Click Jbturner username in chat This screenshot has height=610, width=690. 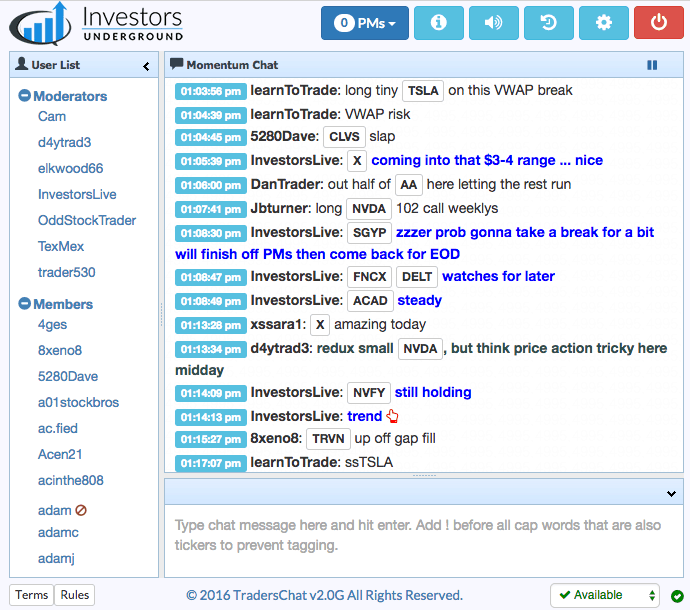pos(277,209)
